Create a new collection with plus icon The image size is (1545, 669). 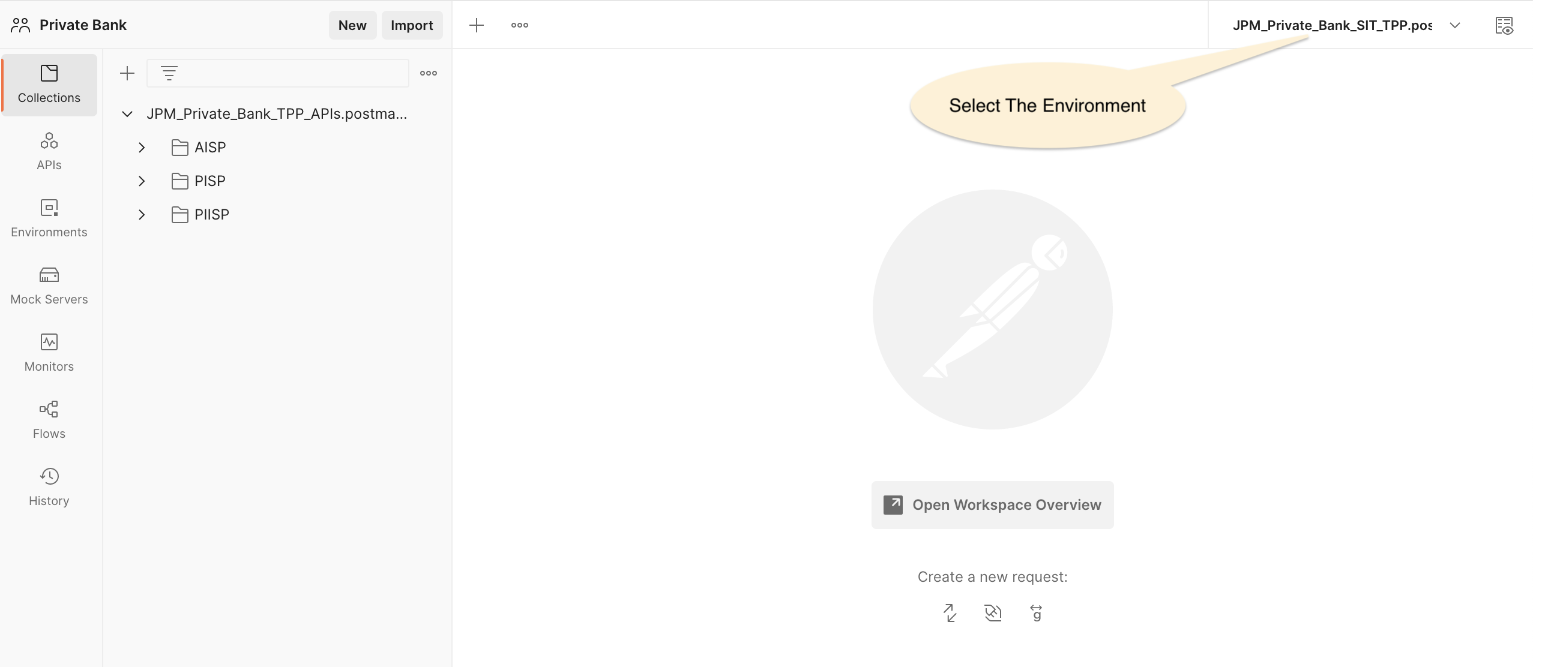pos(127,73)
